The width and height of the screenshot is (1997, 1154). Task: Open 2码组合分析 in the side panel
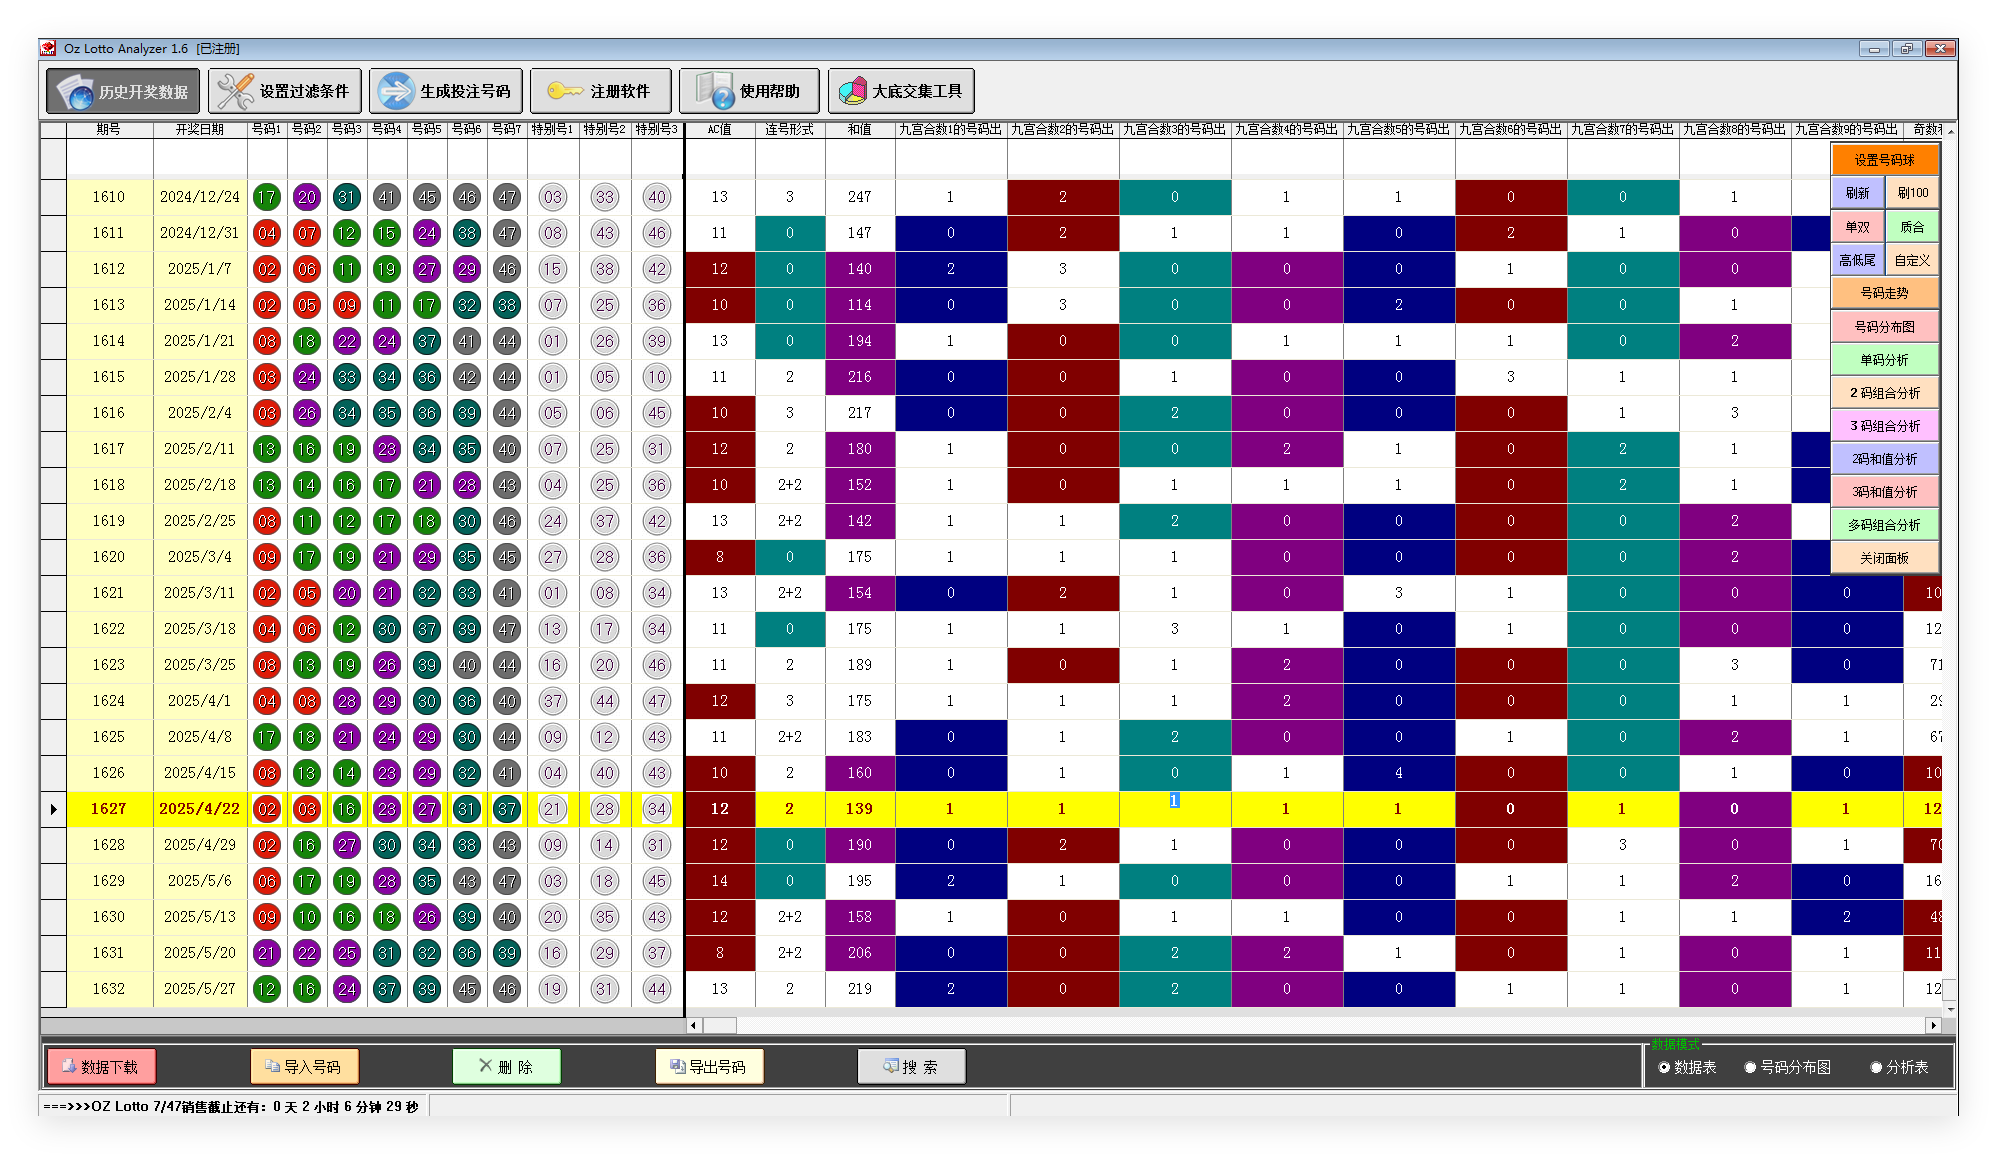pos(1884,393)
